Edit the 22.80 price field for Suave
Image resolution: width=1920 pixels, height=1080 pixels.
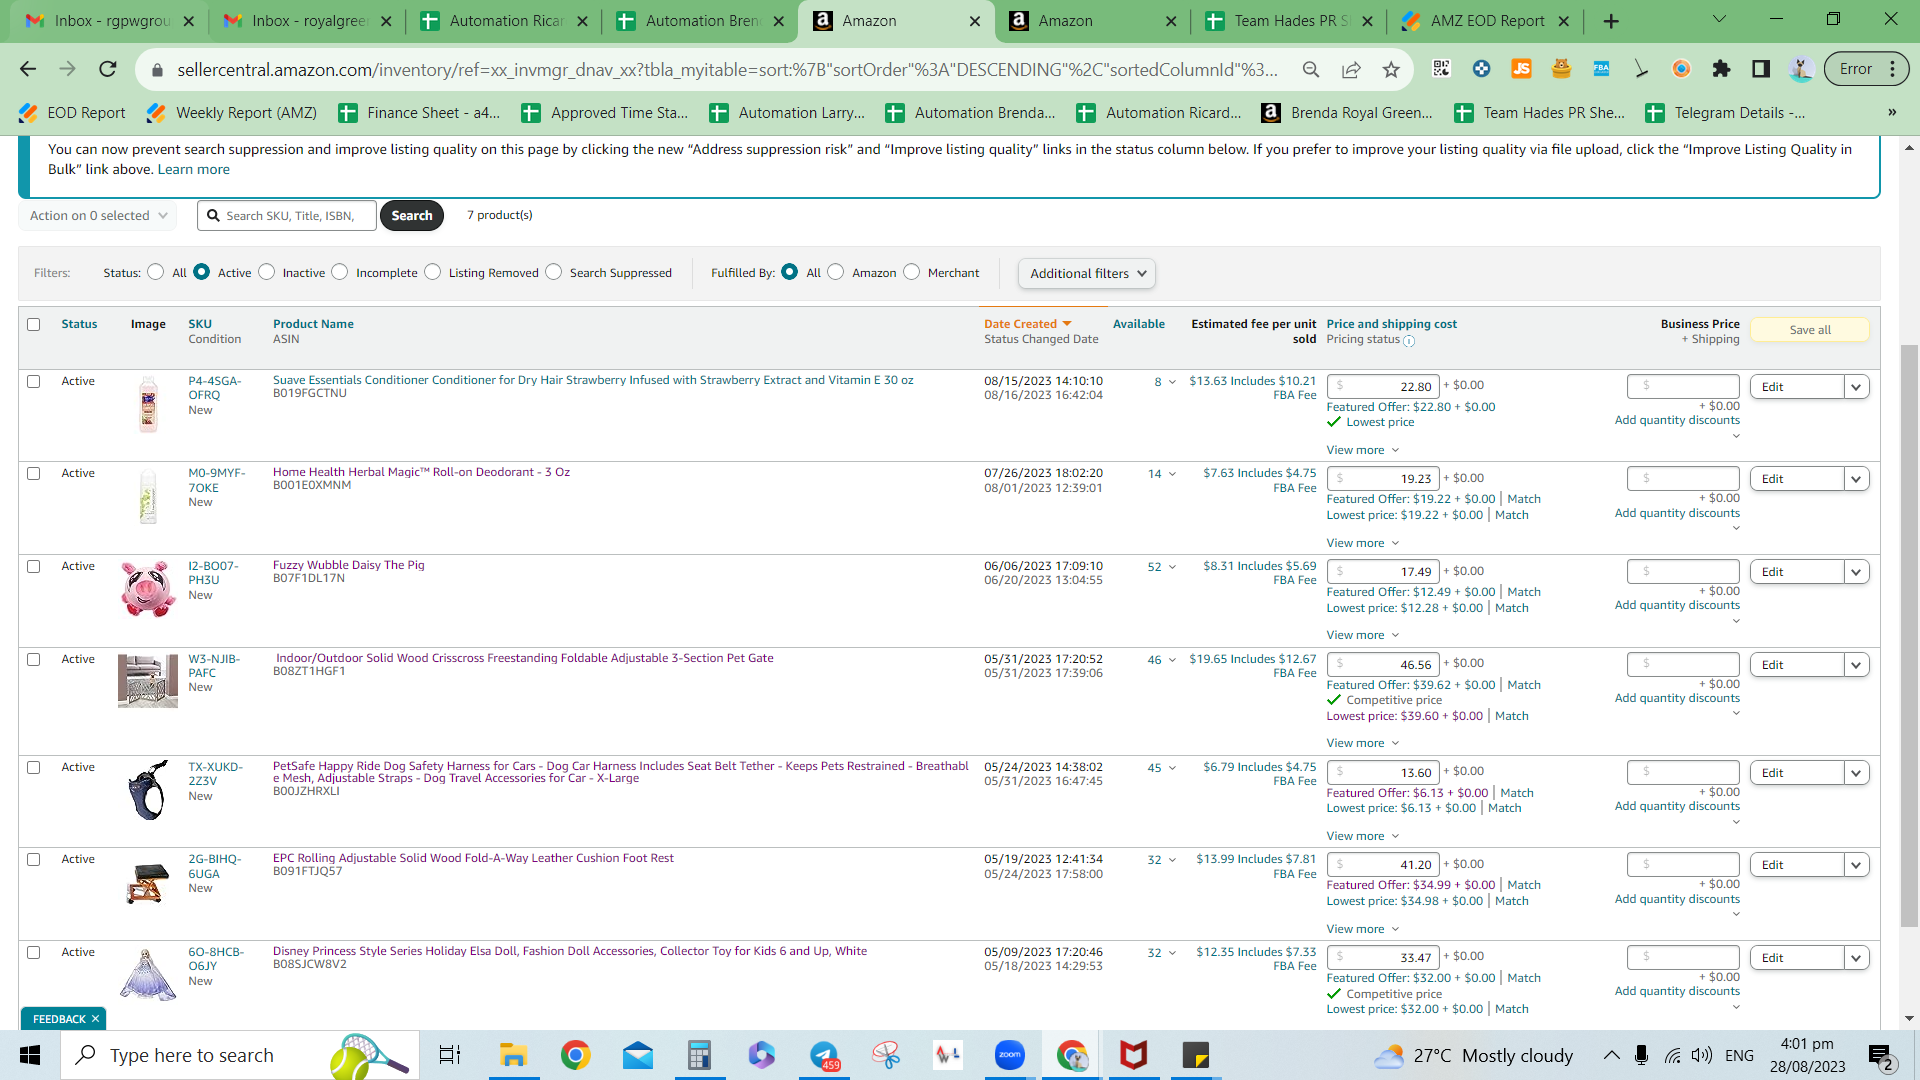pos(1383,387)
